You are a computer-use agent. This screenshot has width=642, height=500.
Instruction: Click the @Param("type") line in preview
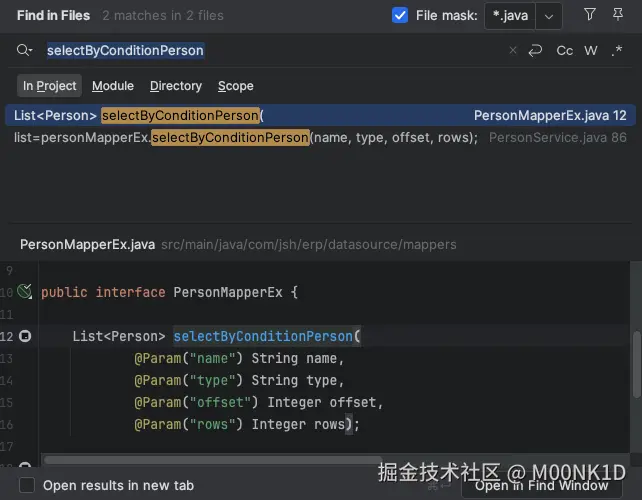point(240,380)
